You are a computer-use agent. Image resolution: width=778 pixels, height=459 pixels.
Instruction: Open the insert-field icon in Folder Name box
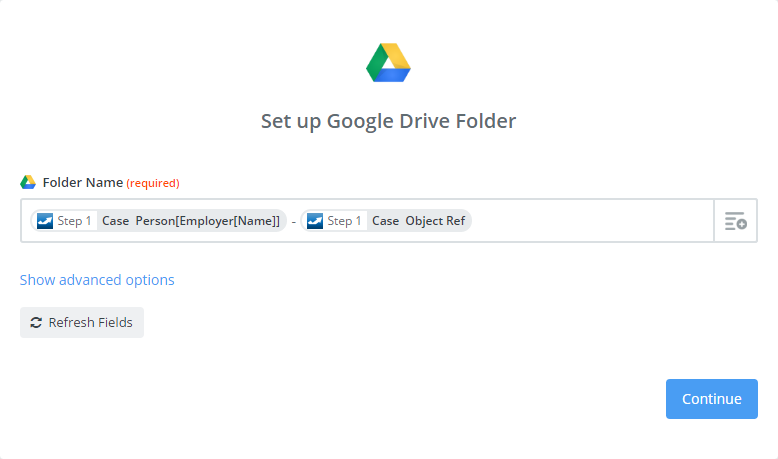[x=735, y=221]
